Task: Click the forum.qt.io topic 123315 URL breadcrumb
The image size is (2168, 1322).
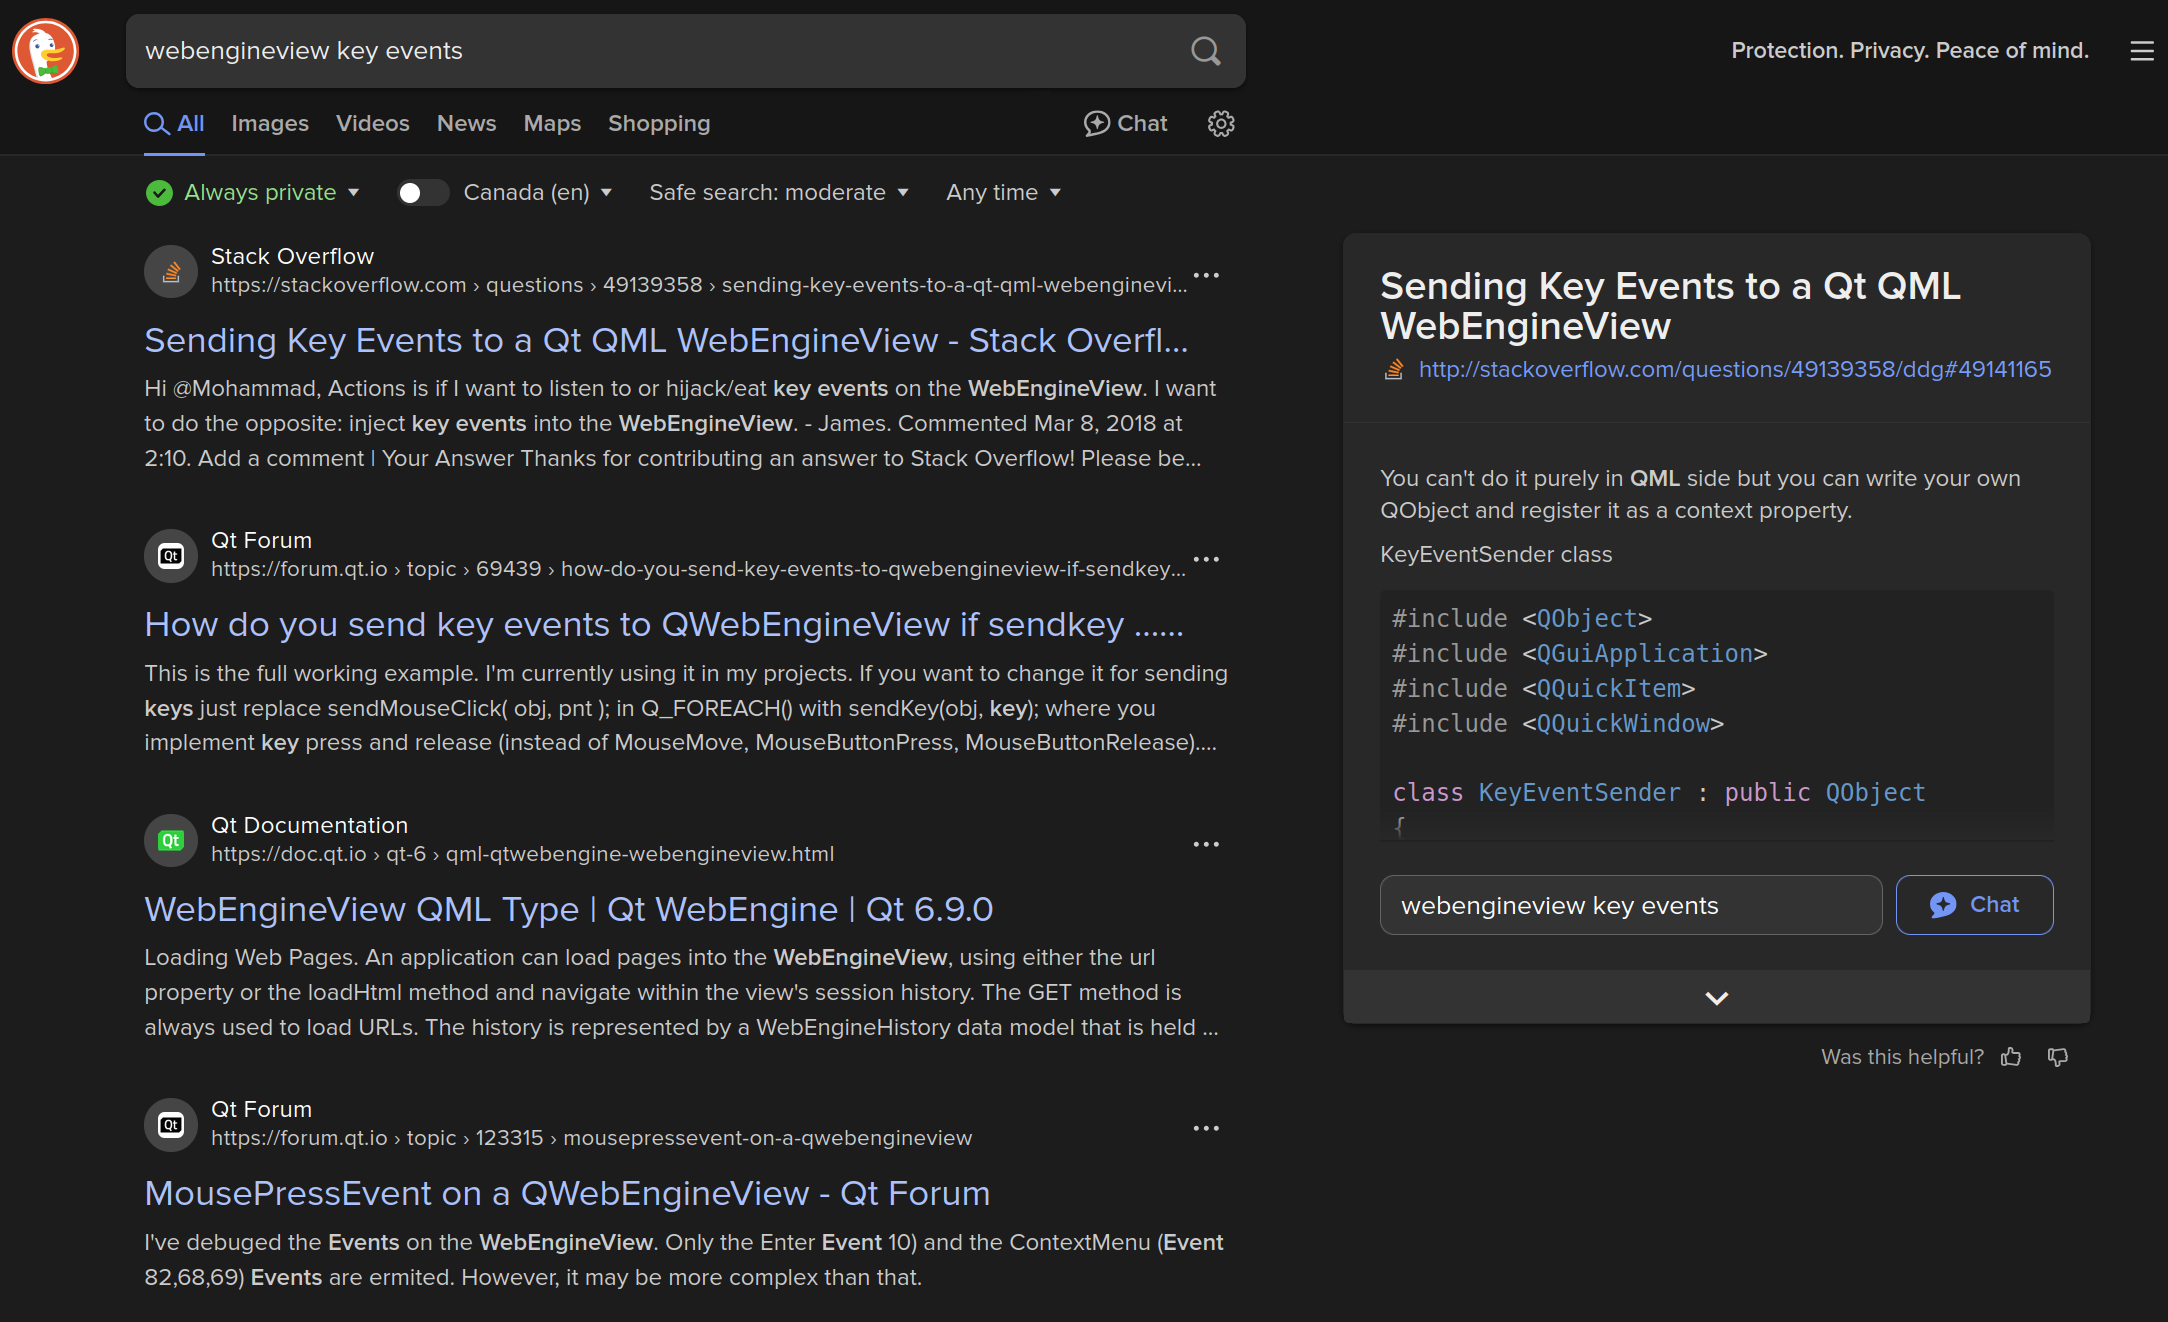Action: pyautogui.click(x=591, y=1138)
